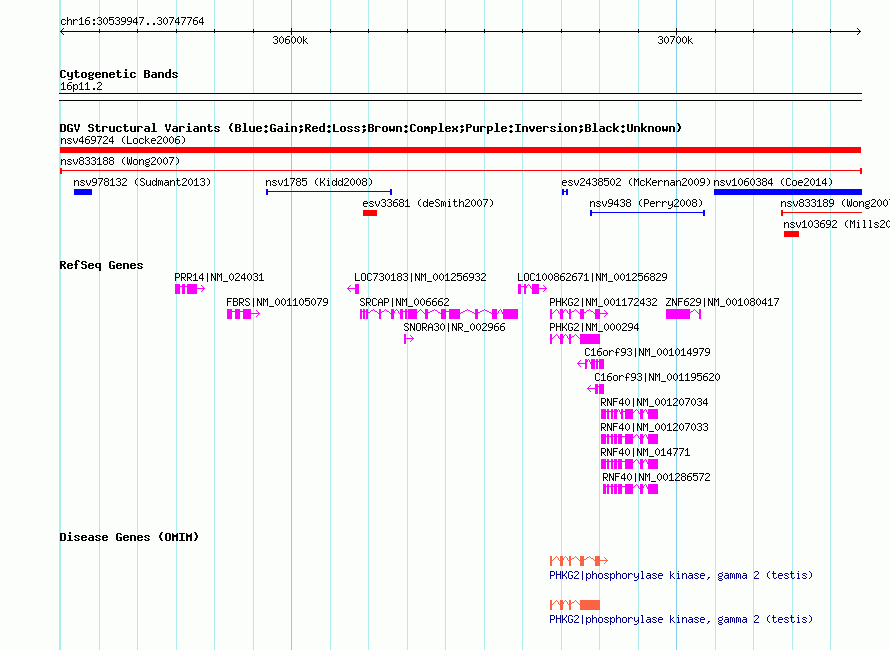Click the ZNF629|NM_001080417 label
This screenshot has height=650, width=890.
[722, 302]
